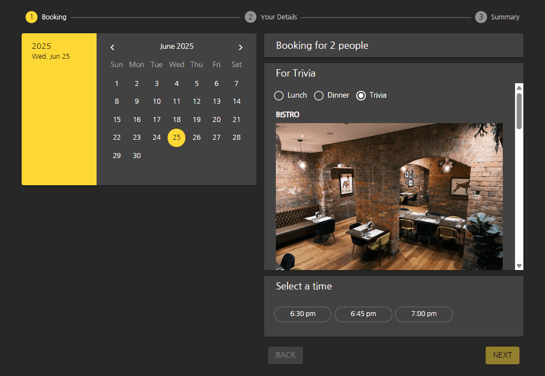This screenshot has height=376, width=545.
Task: Click the 2025 year in yellow panel
Action: tap(42, 46)
